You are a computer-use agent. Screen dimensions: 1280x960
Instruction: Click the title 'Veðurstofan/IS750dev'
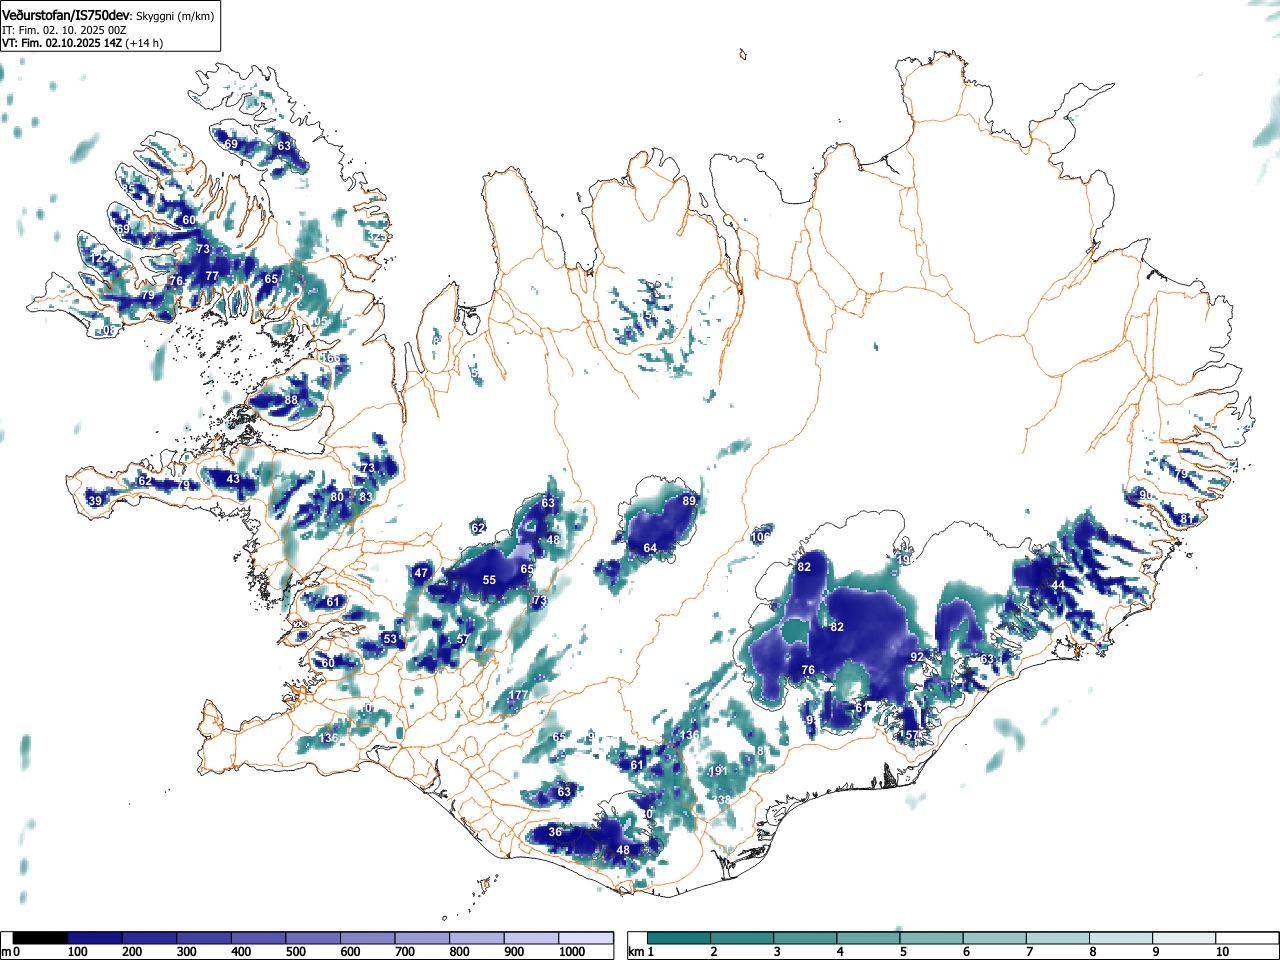point(67,15)
